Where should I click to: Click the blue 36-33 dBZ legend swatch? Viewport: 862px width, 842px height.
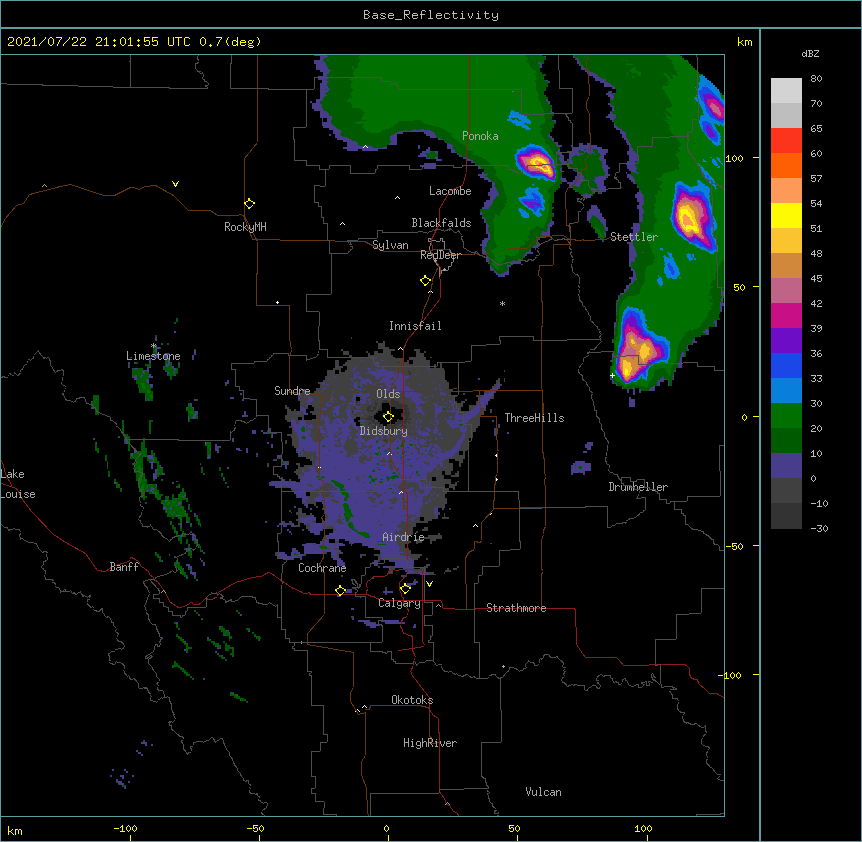786,365
